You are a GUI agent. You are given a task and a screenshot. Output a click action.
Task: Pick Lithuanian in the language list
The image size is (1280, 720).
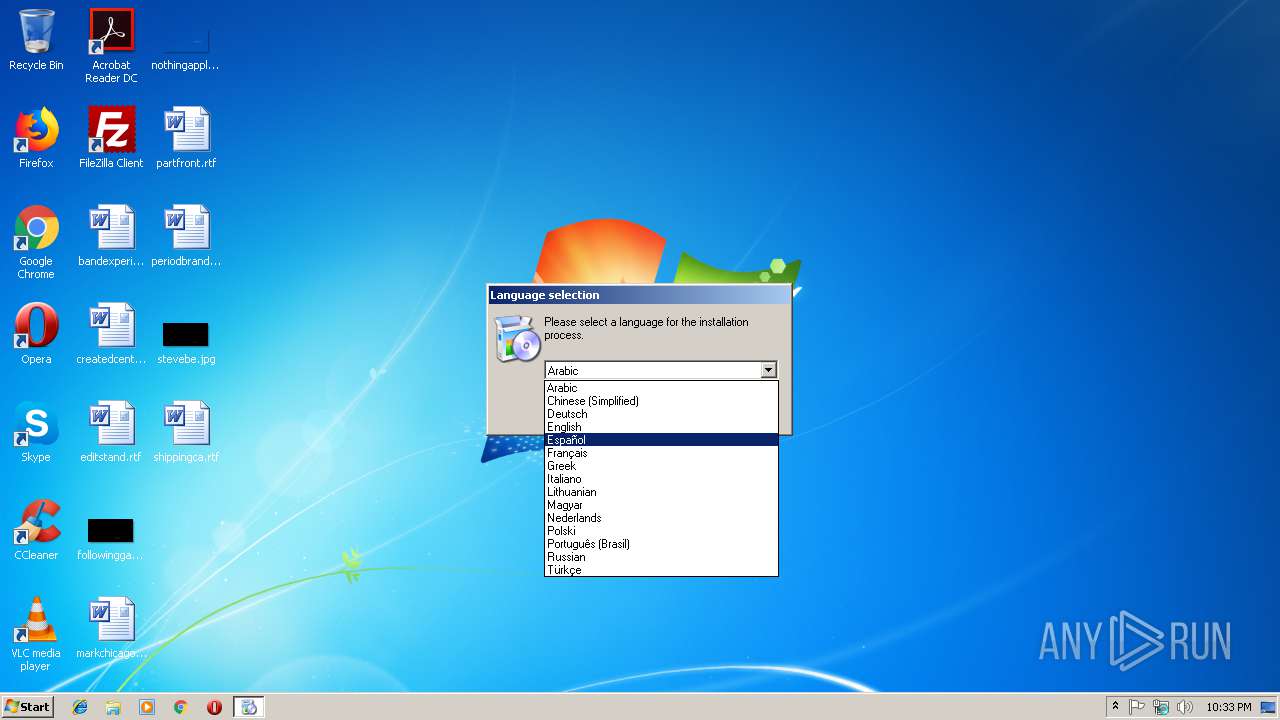[661, 492]
